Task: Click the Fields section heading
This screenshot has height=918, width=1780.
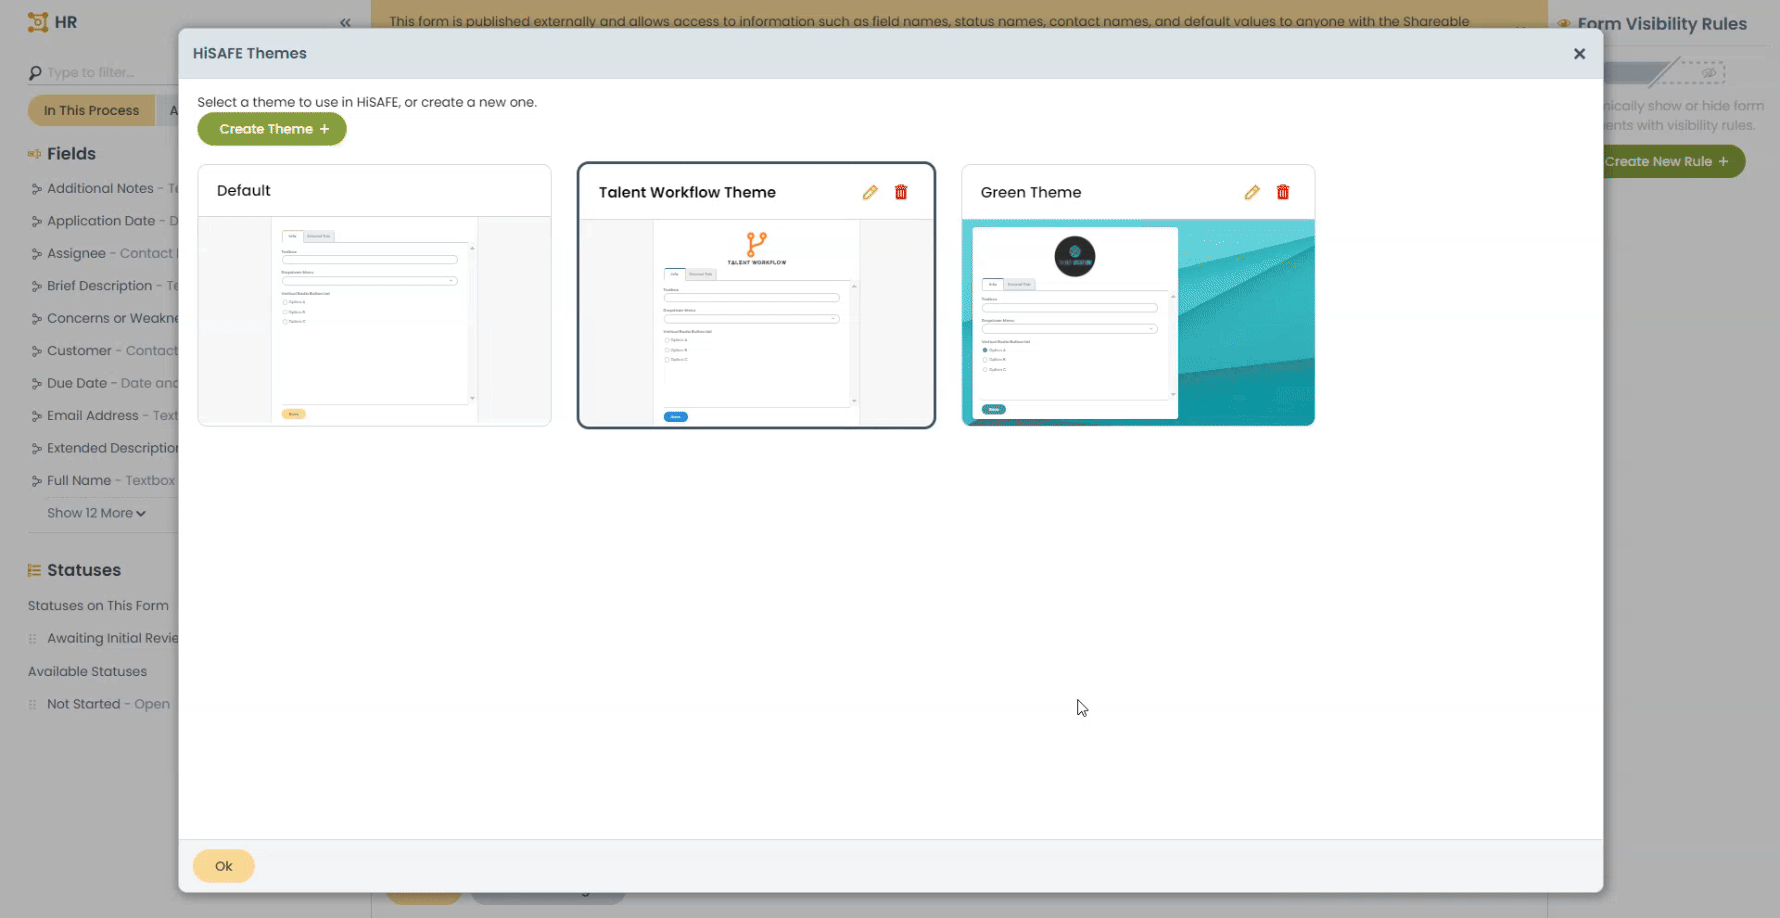Action: click(71, 154)
